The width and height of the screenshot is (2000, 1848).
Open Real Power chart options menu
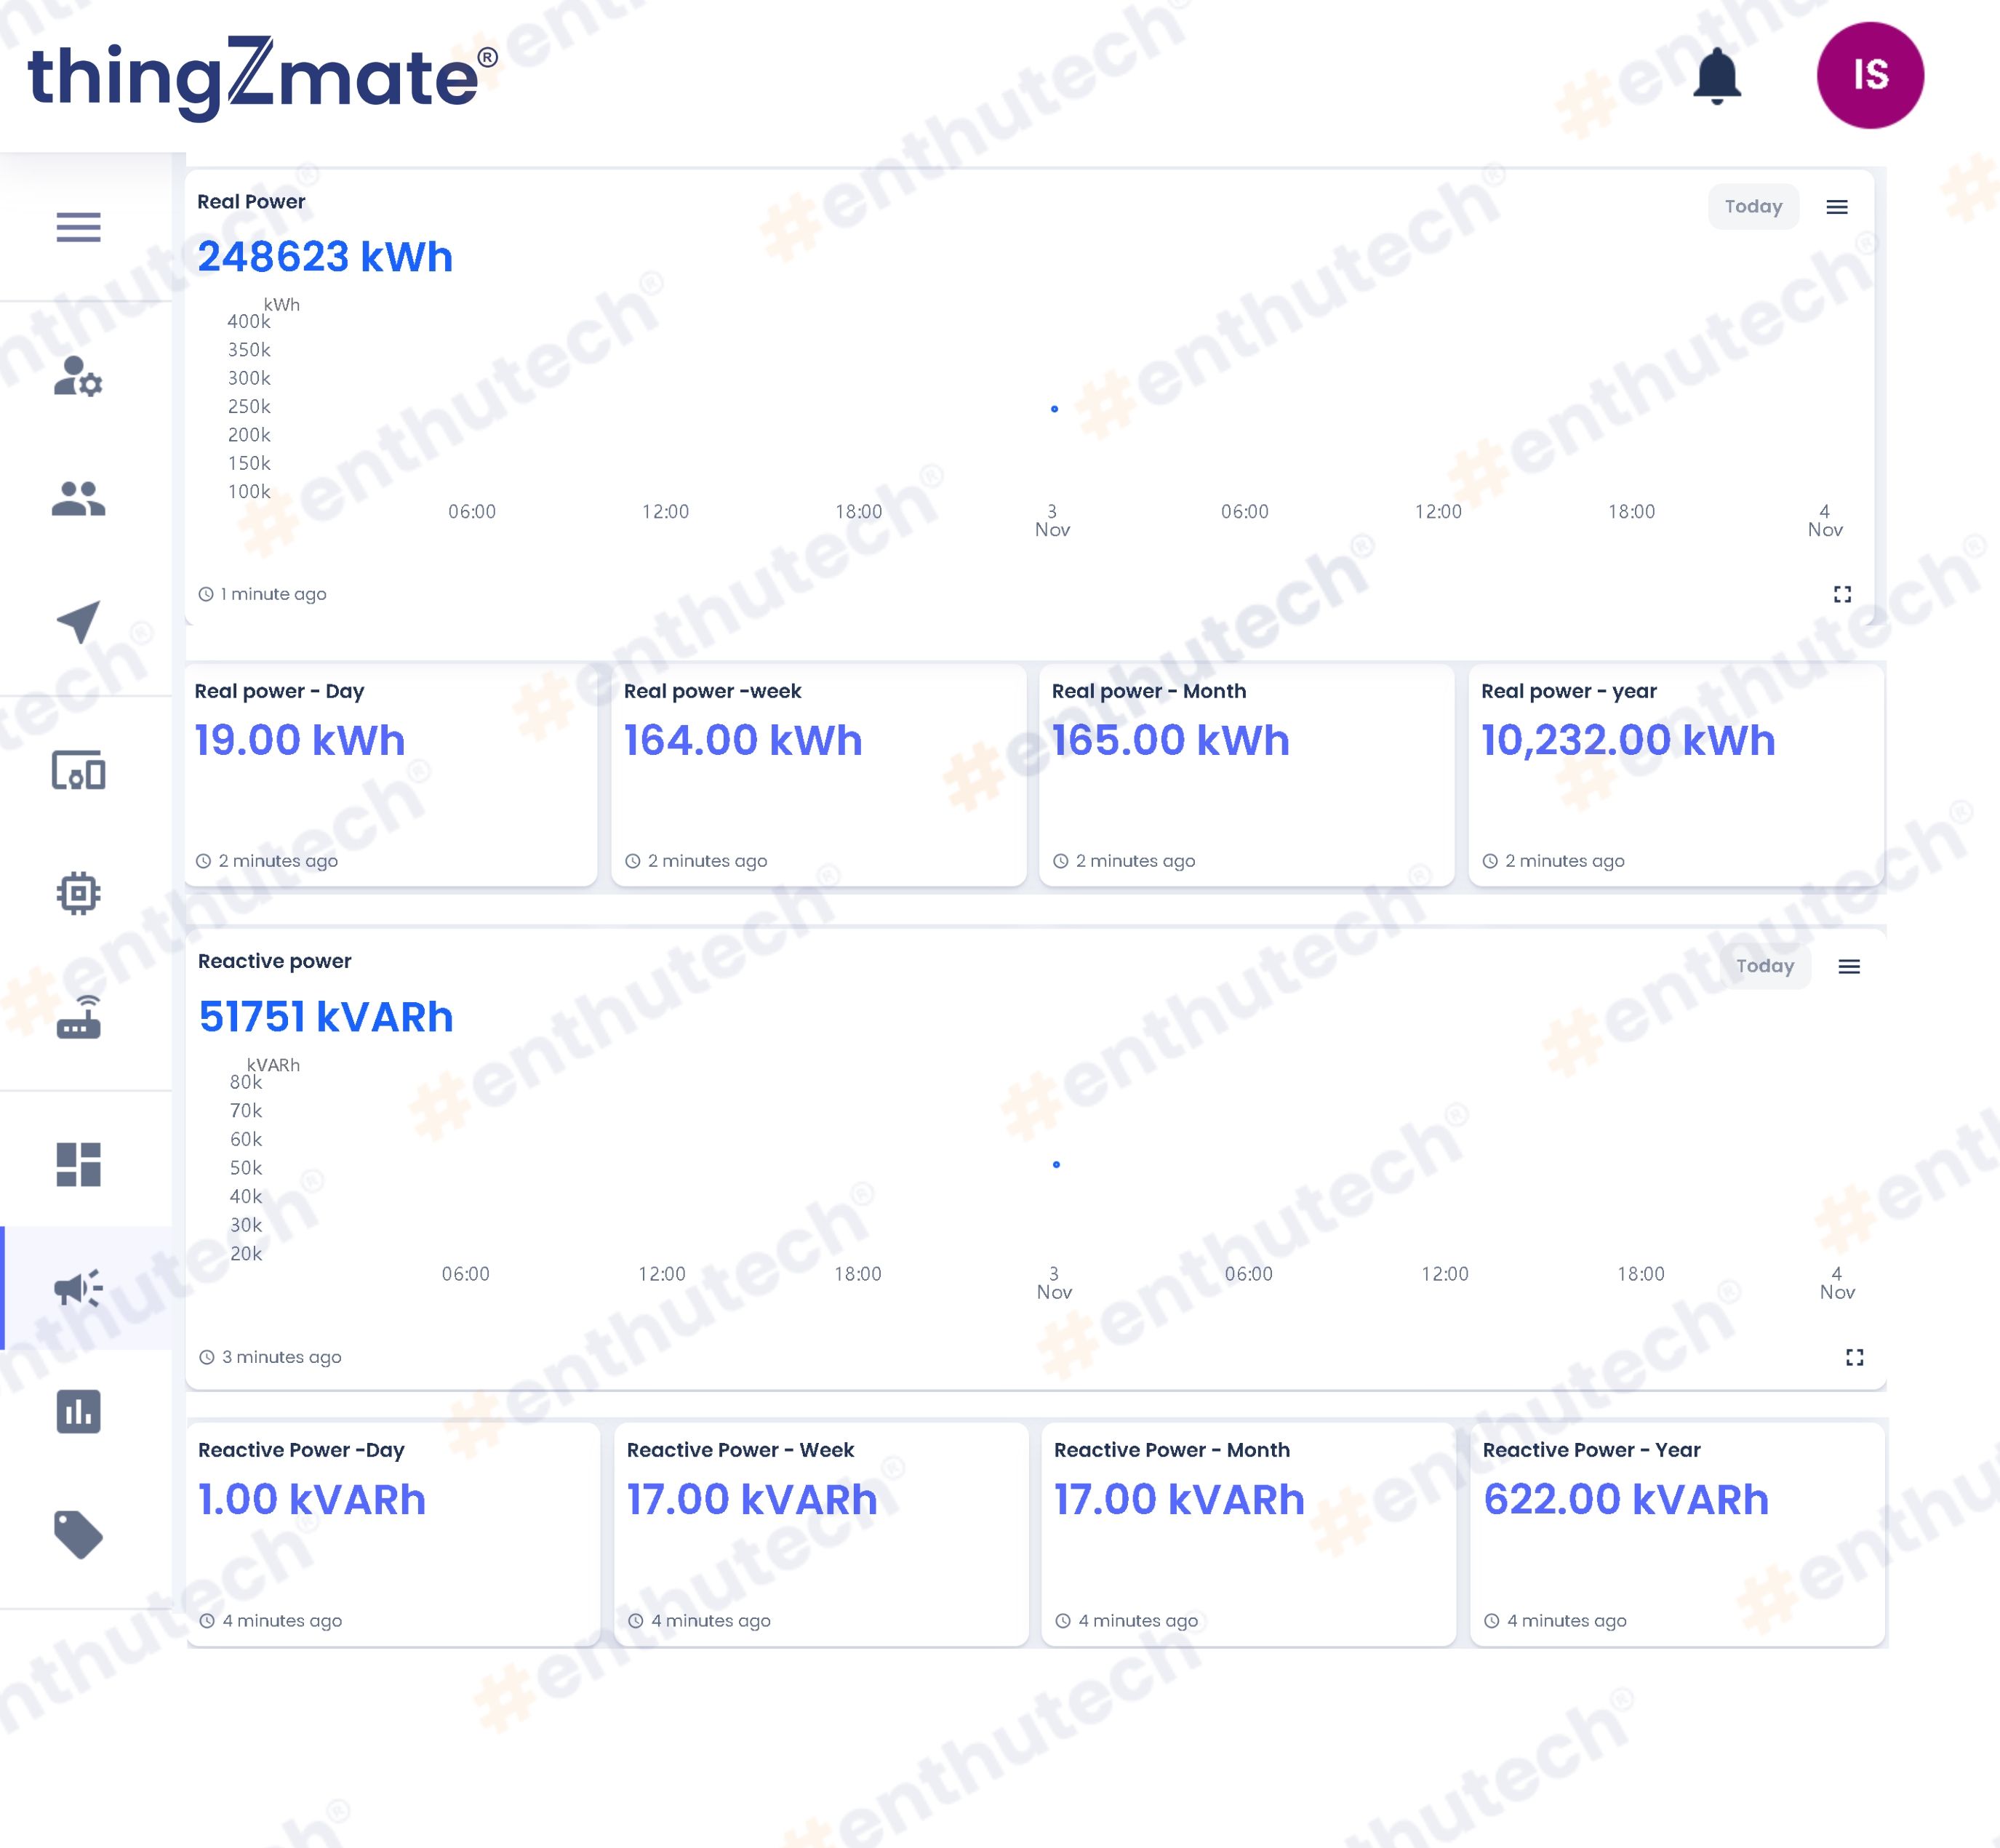pos(1837,207)
